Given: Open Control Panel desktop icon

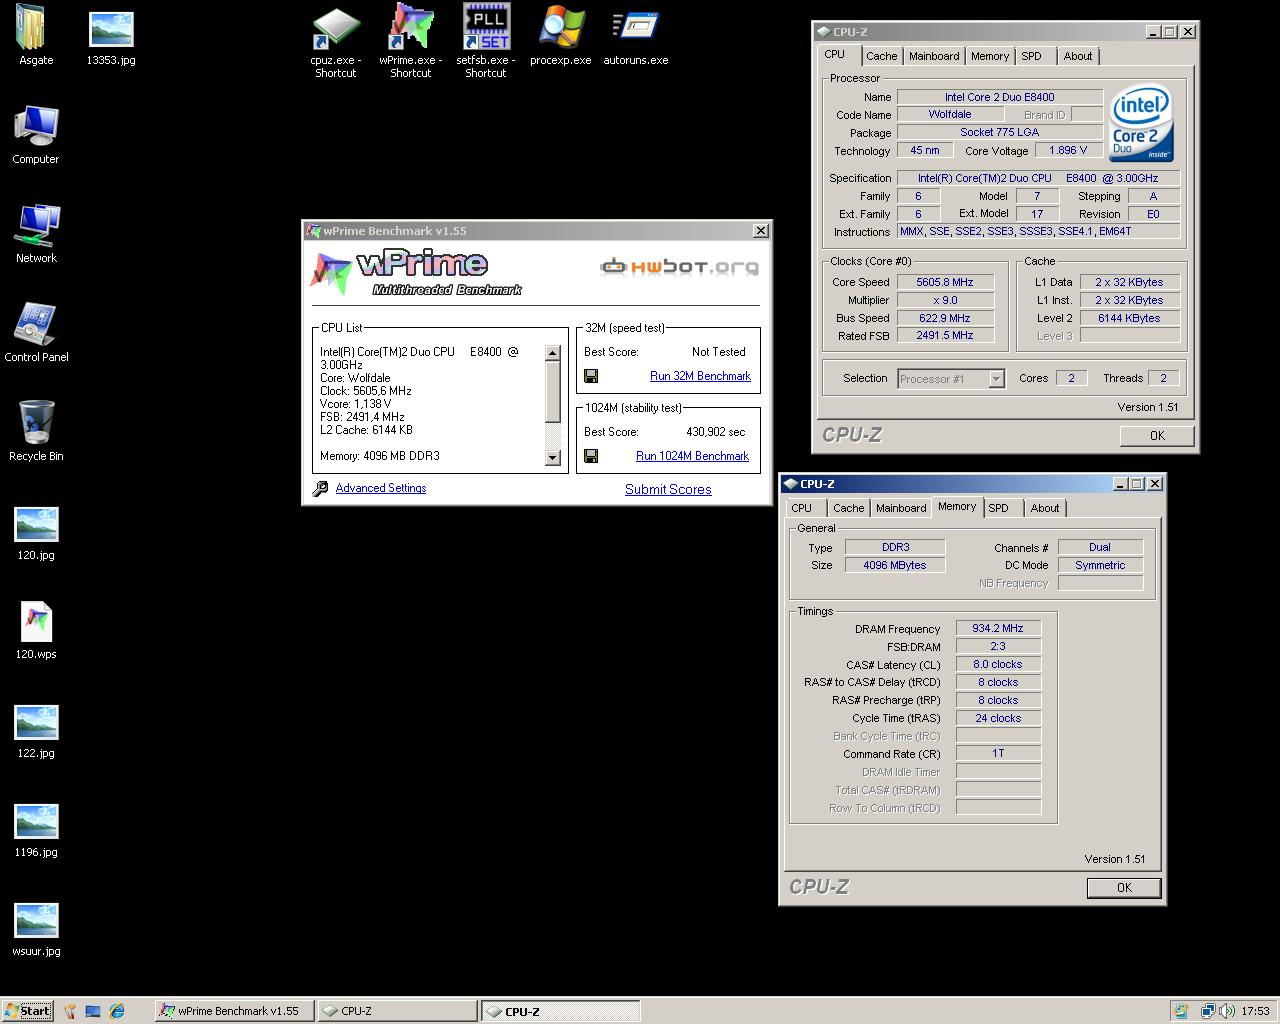Looking at the screenshot, I should (x=36, y=333).
